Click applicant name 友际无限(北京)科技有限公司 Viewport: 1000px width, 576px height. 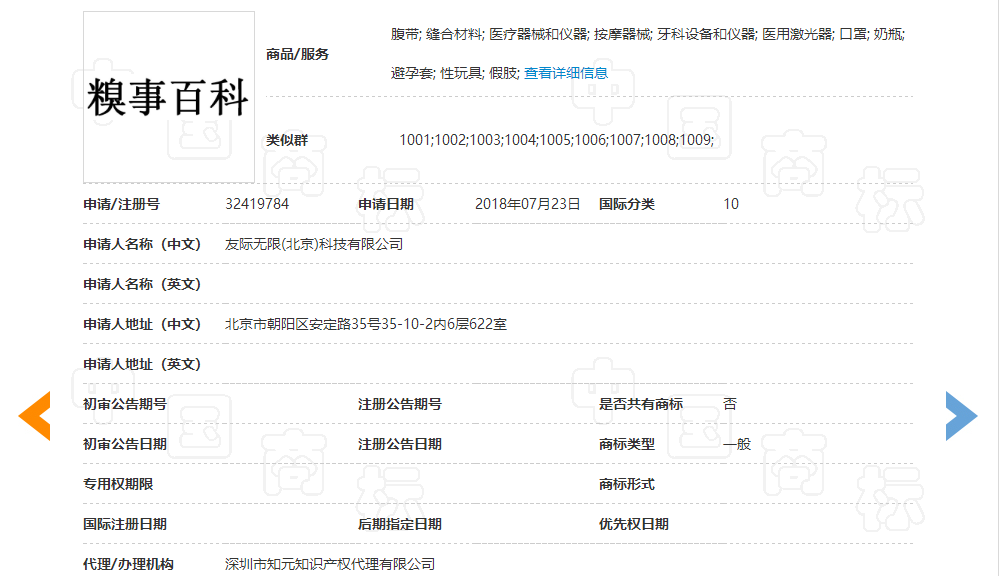click(x=316, y=243)
